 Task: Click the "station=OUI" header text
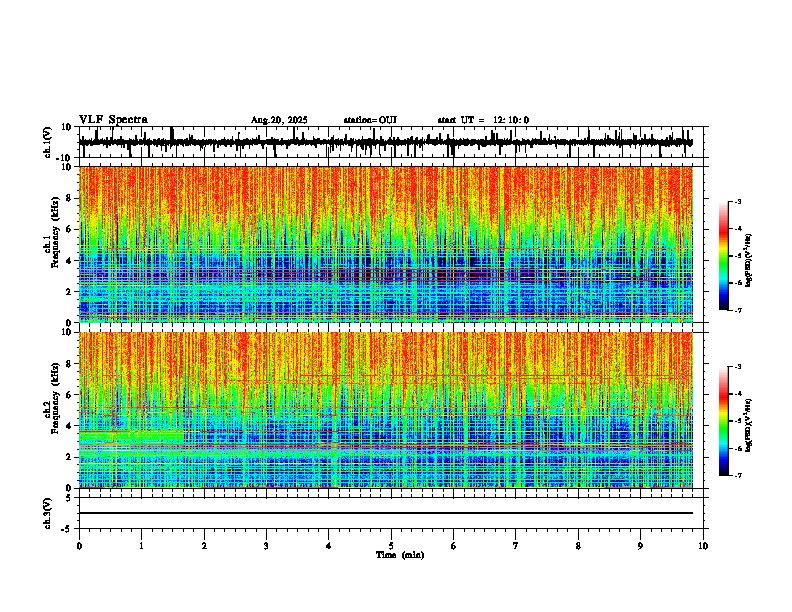point(370,120)
